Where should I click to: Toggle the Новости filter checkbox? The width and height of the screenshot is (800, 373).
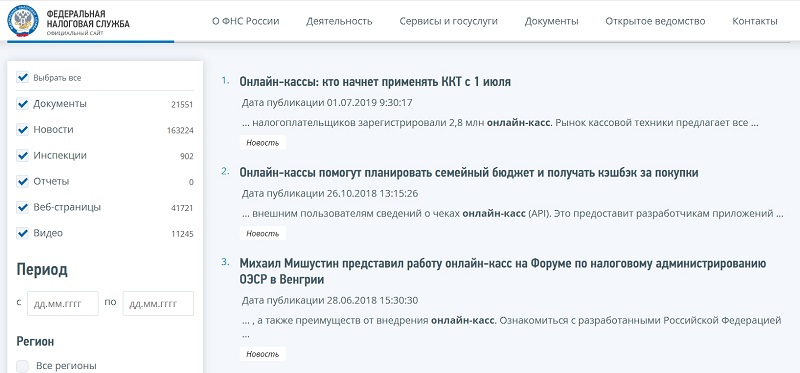coord(22,130)
